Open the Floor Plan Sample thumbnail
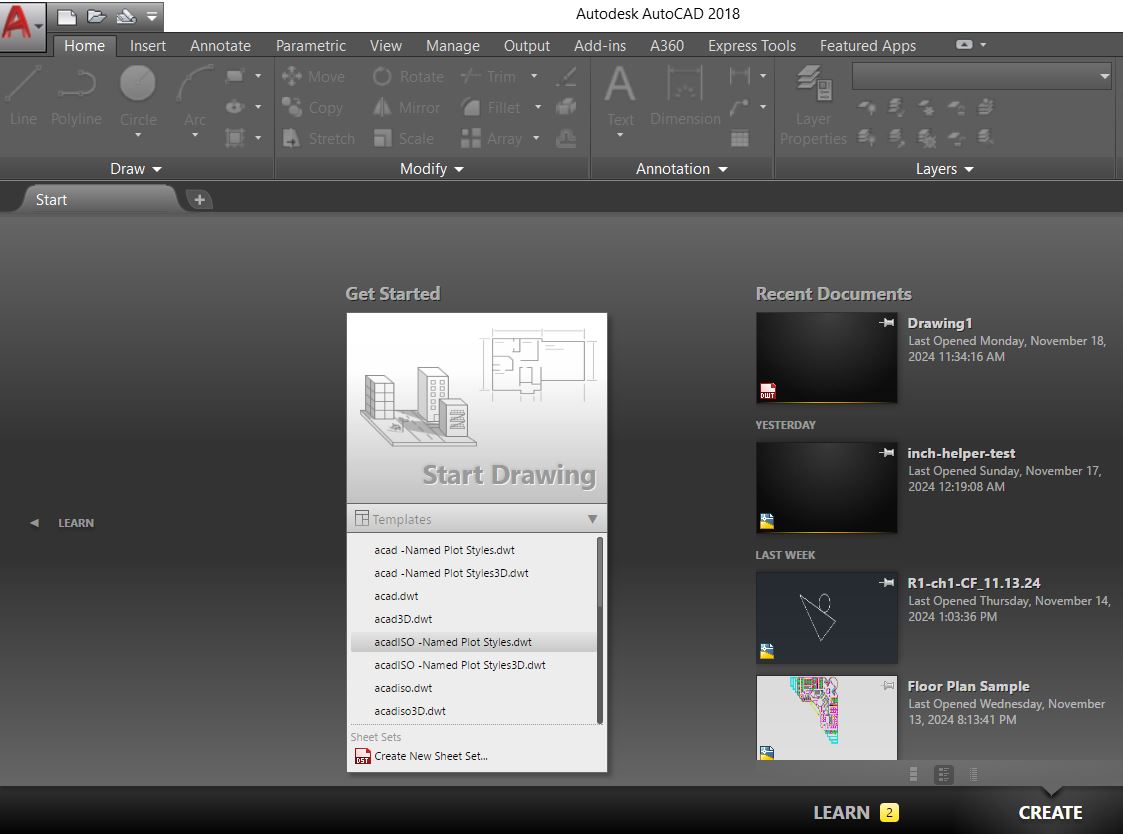 [826, 717]
